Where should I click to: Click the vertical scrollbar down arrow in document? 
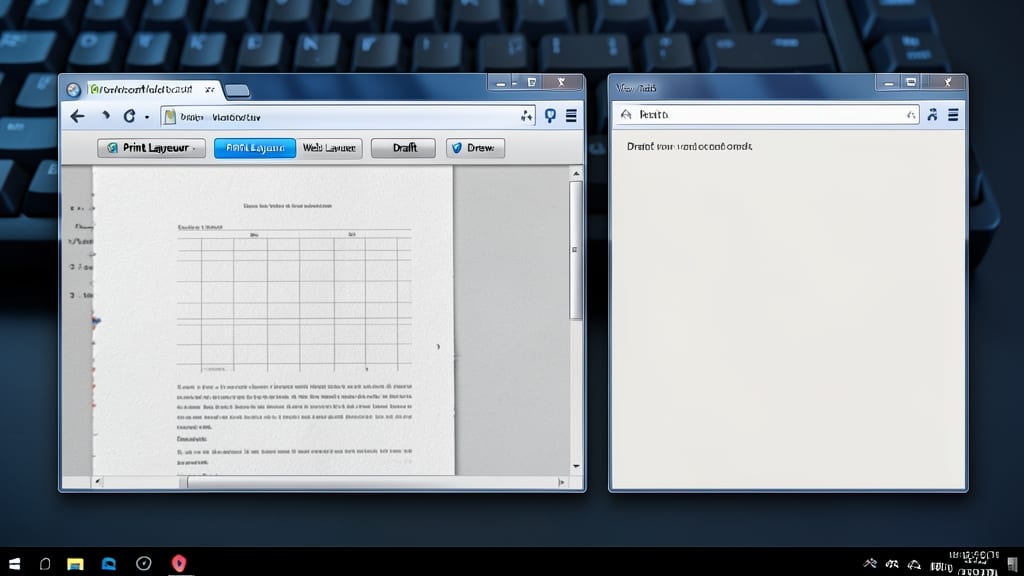576,466
